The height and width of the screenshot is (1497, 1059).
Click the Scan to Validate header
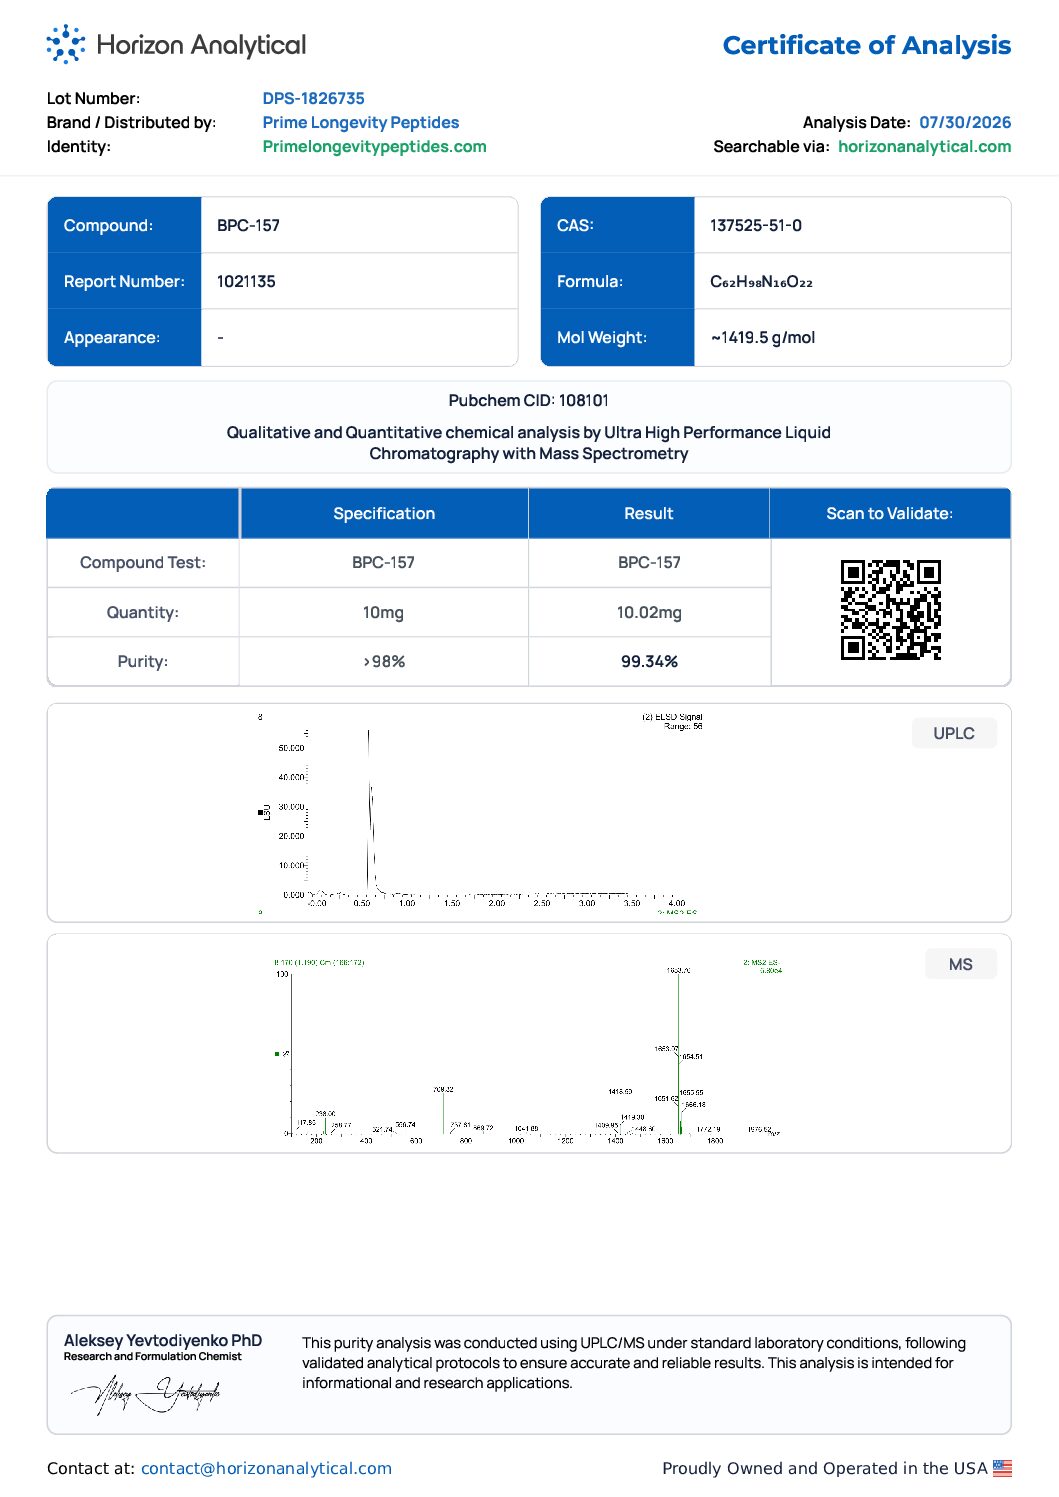pyautogui.click(x=890, y=513)
